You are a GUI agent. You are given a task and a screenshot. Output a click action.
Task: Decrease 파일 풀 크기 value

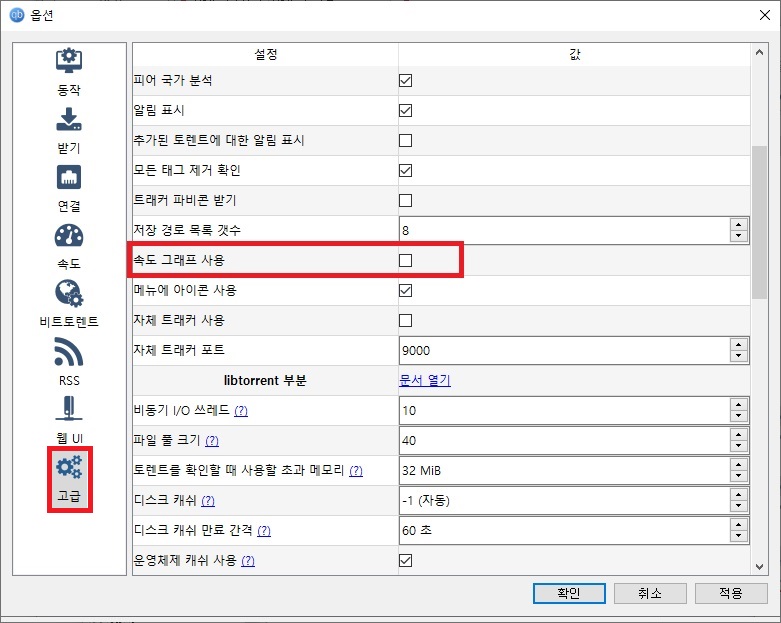[739, 446]
